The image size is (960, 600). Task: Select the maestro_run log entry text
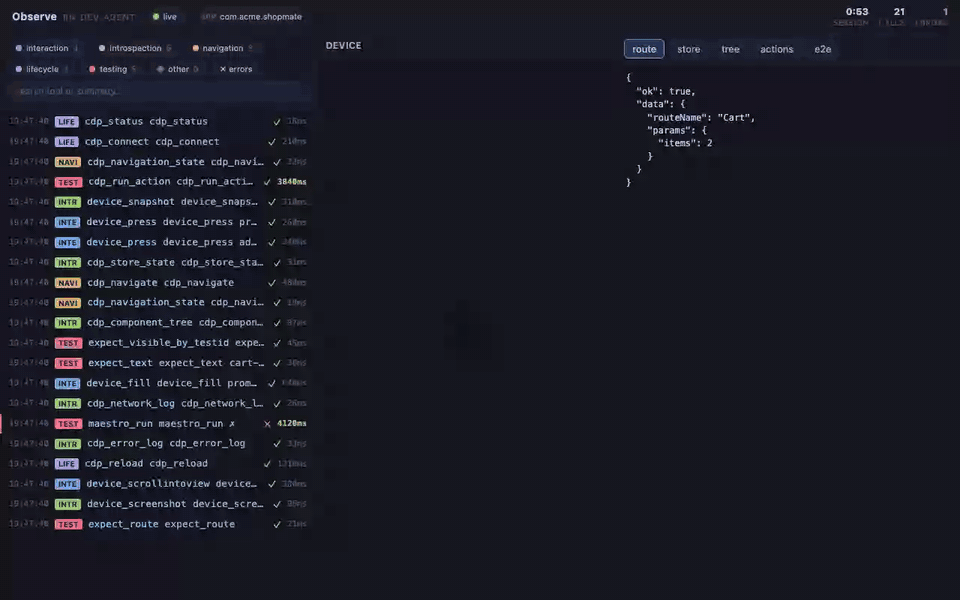162,423
